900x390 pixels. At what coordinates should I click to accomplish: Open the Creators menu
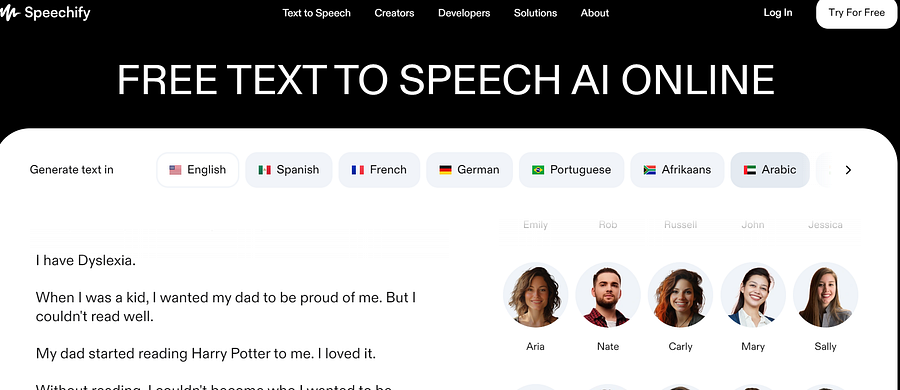point(394,13)
